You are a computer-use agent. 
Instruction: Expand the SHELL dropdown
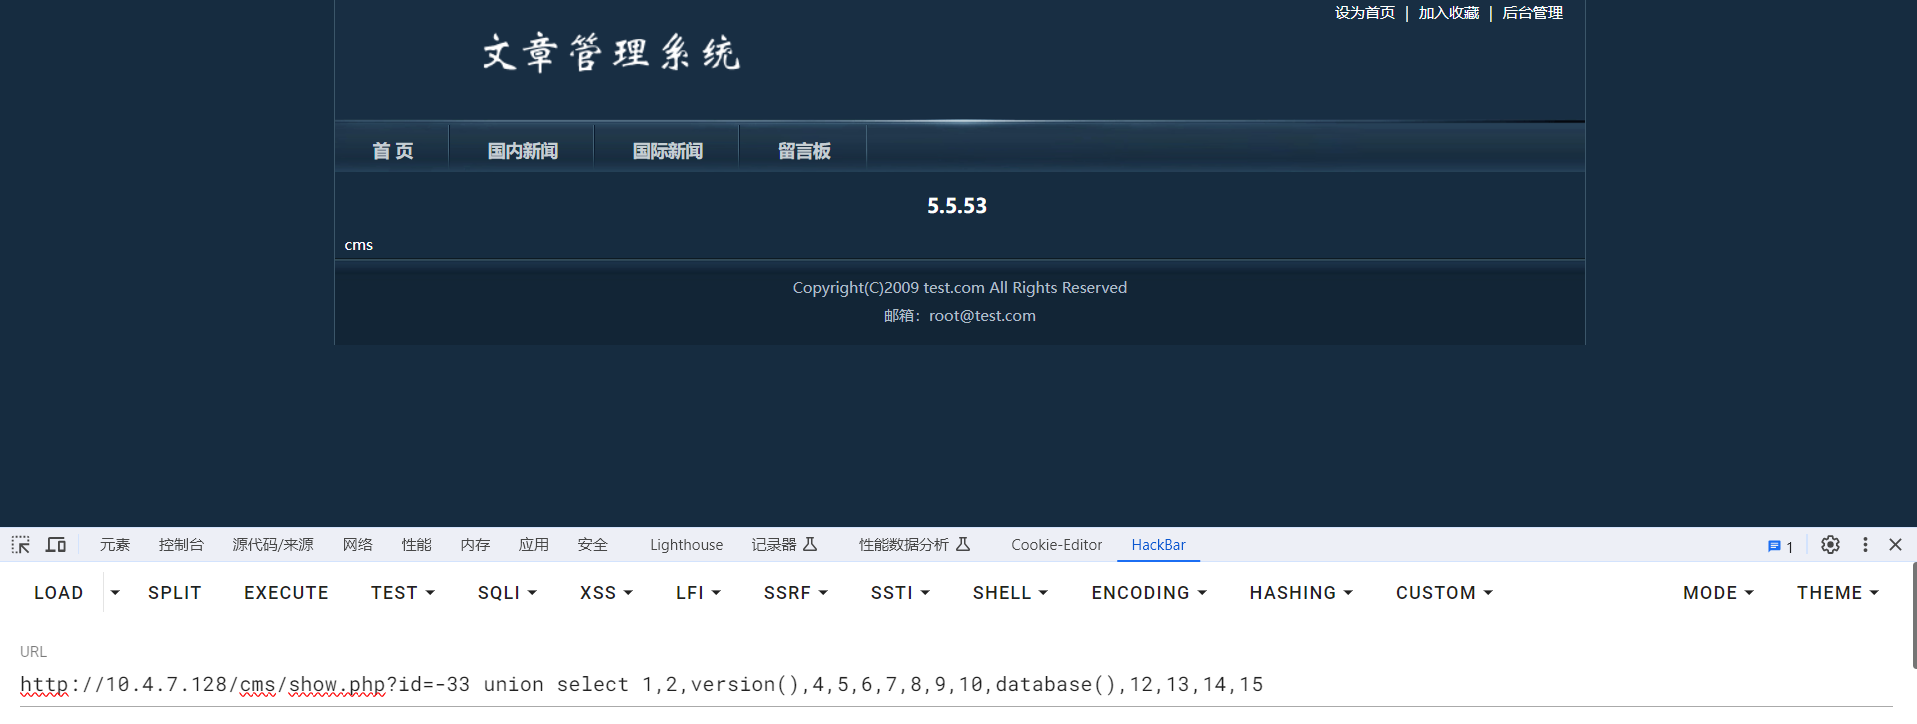coord(1010,593)
